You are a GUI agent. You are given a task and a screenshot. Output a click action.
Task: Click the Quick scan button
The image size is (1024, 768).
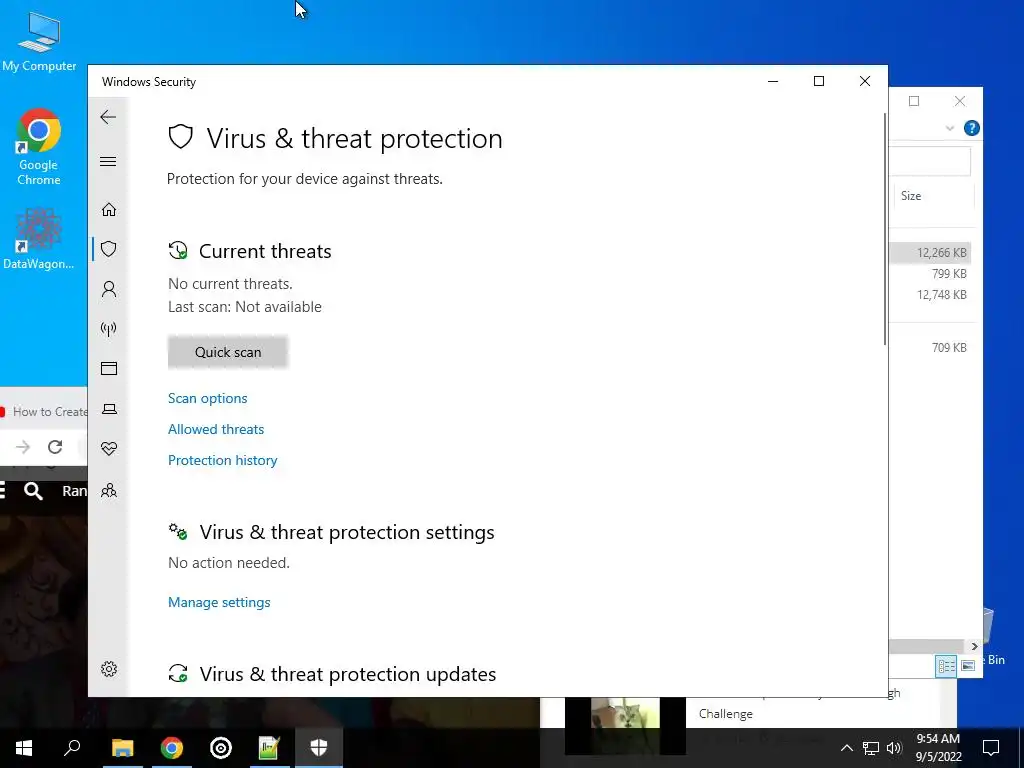tap(228, 352)
